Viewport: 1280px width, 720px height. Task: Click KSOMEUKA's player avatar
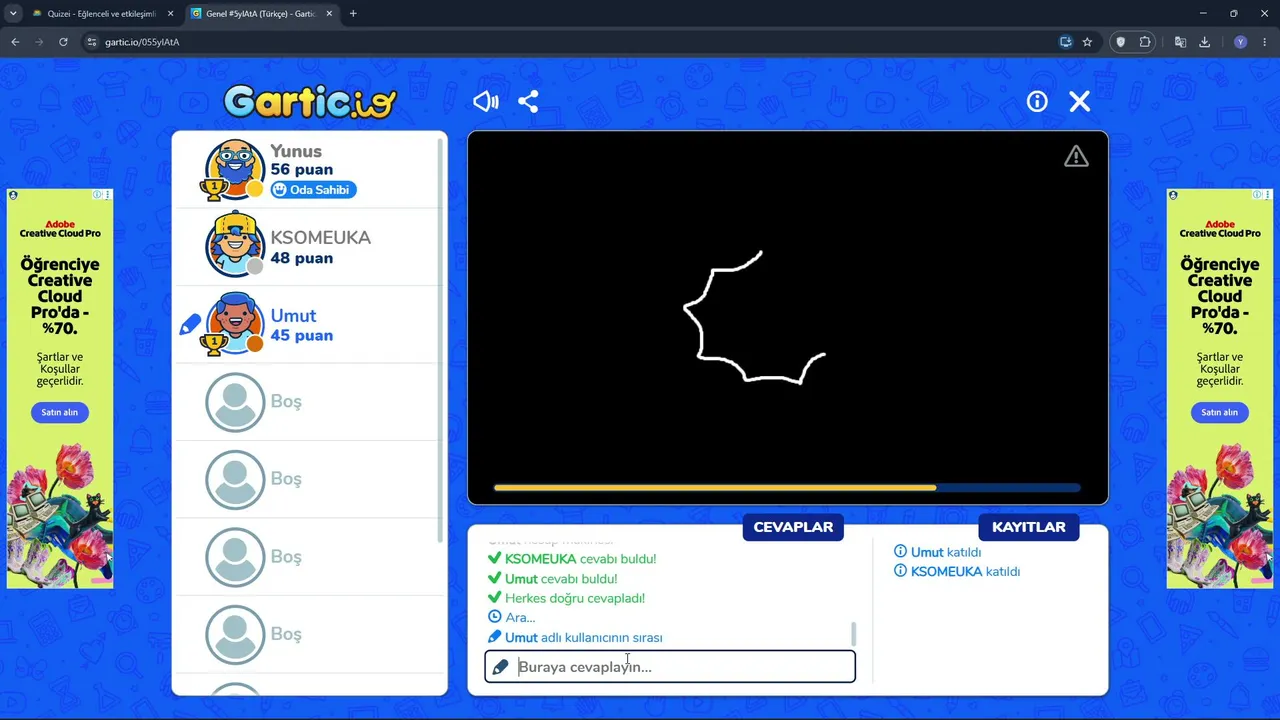coord(234,246)
